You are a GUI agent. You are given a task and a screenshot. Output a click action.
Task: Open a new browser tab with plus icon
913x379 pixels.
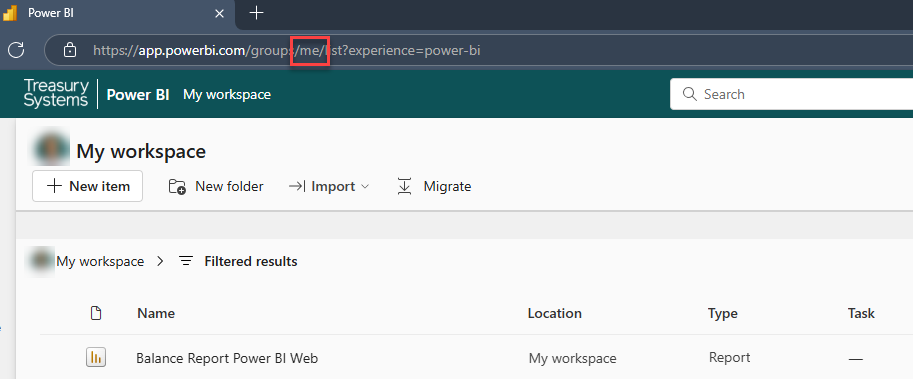pos(256,13)
